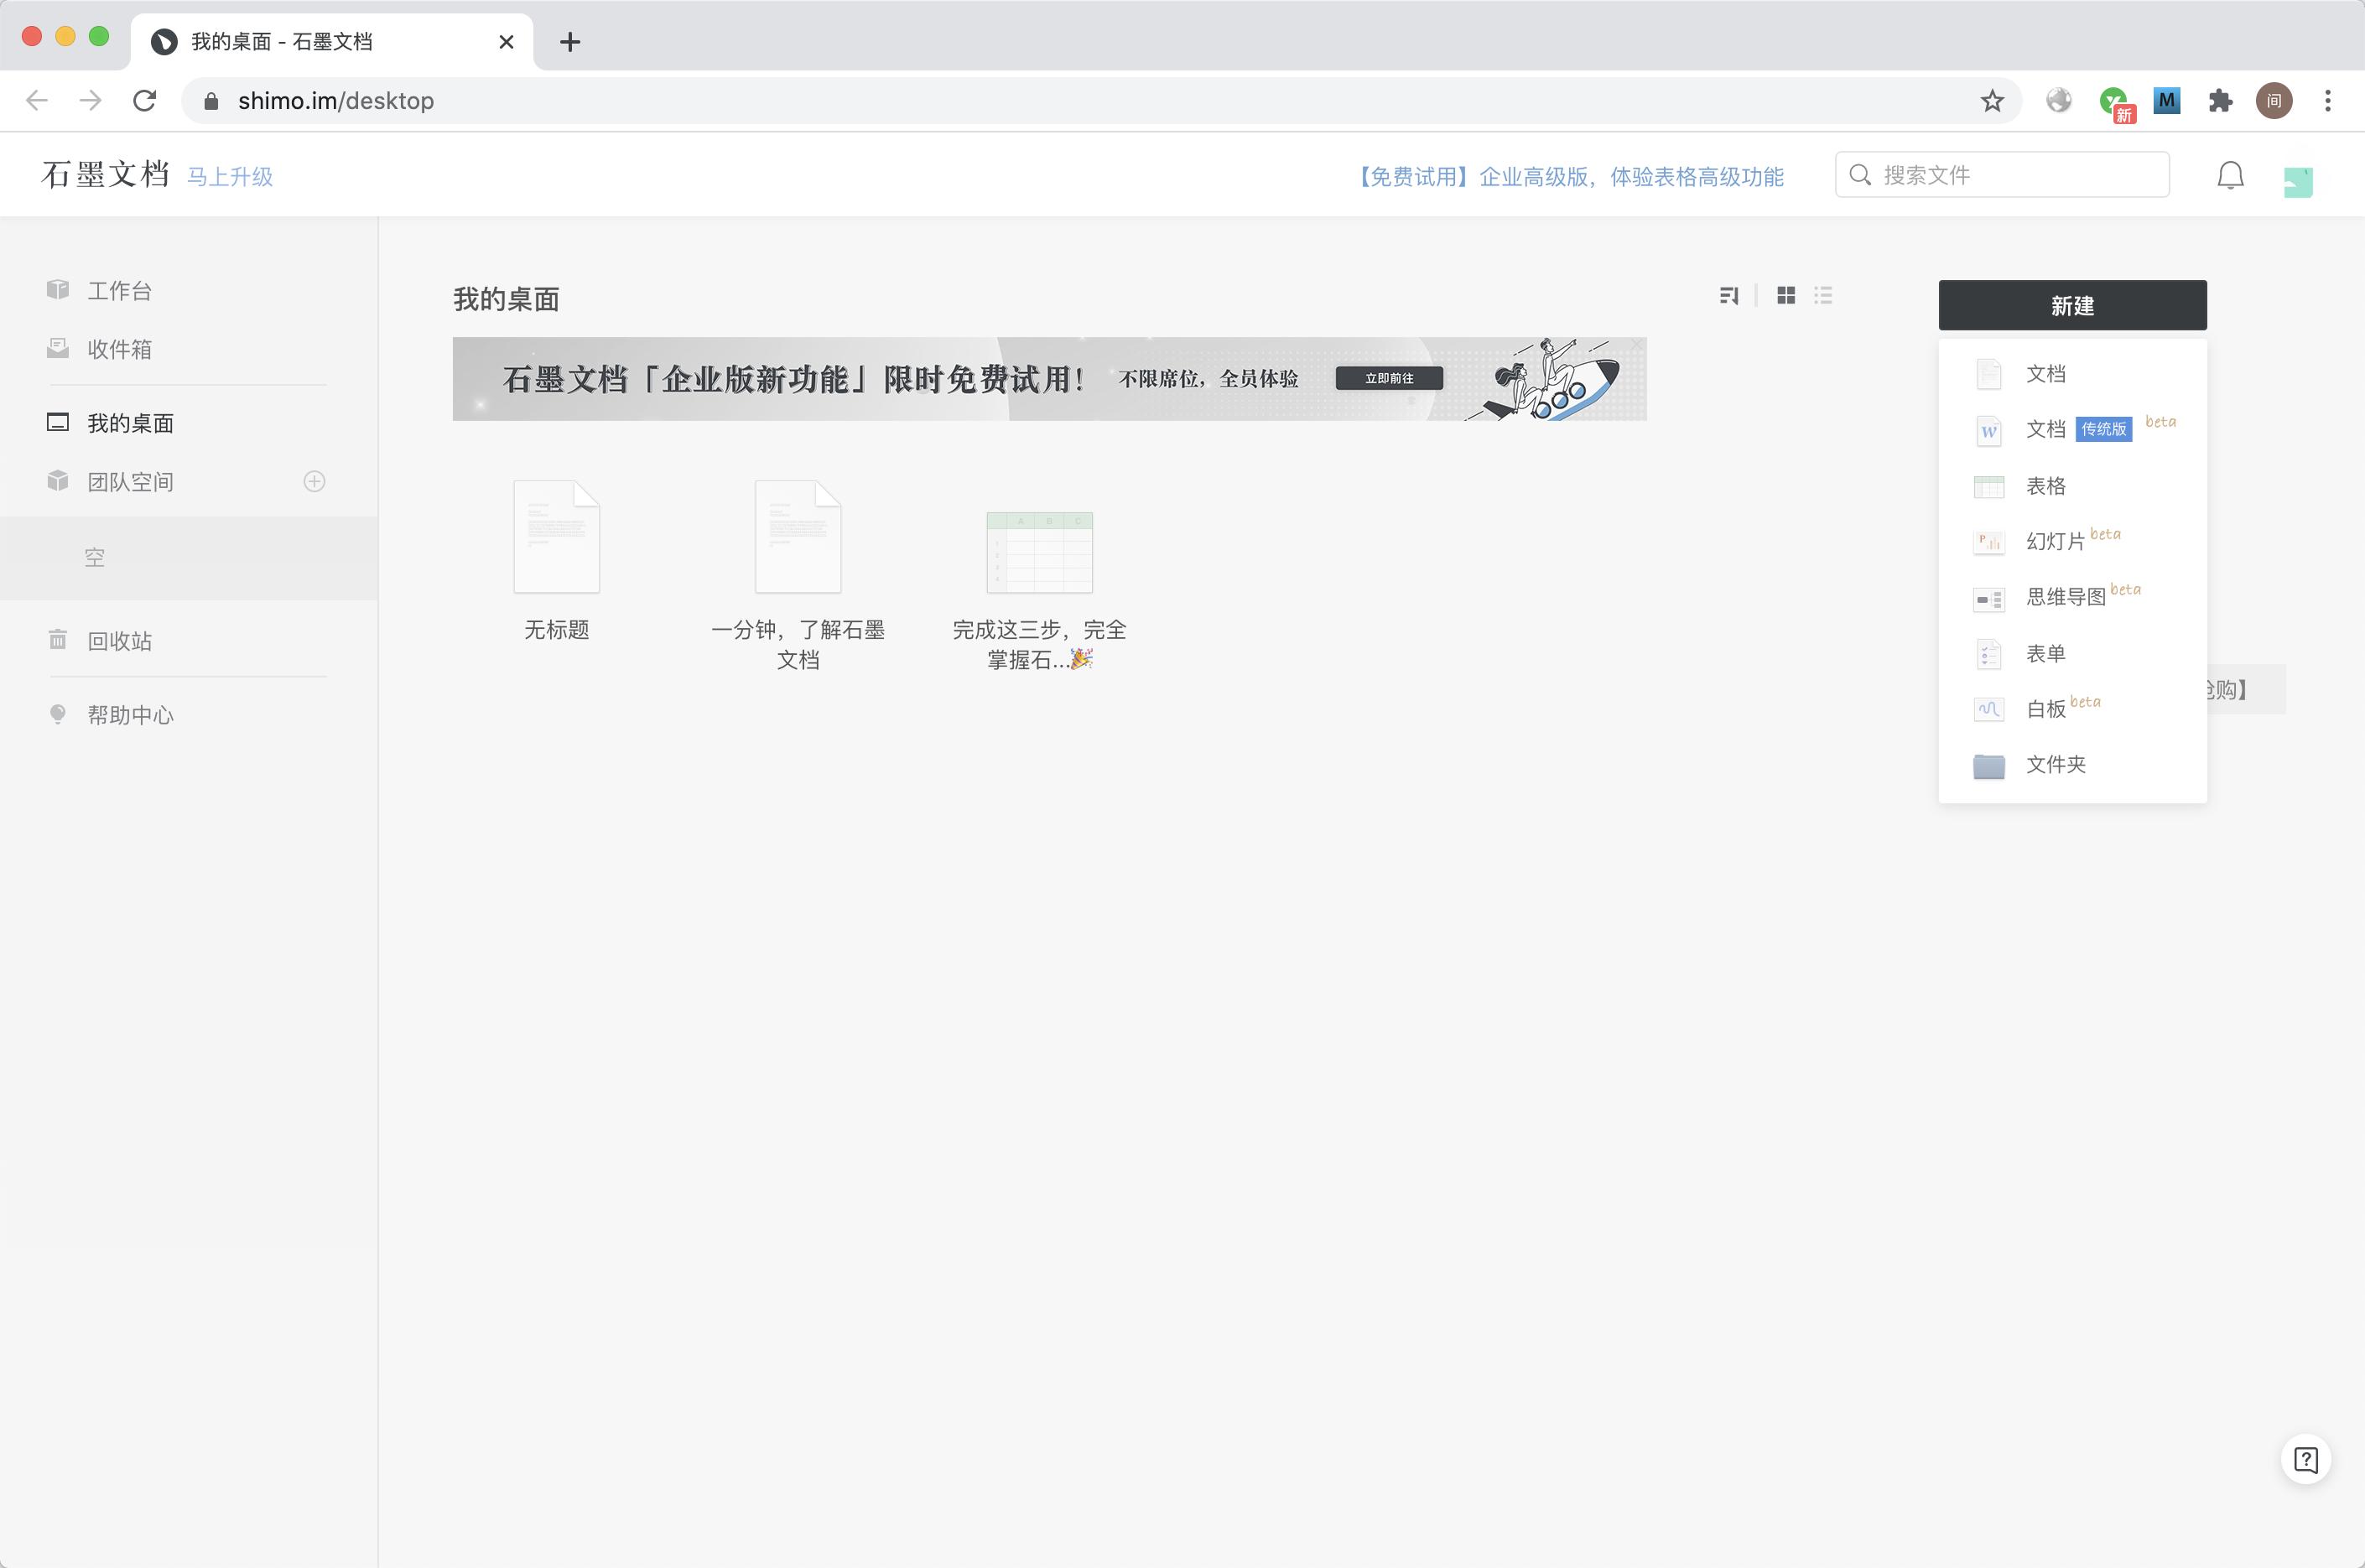The height and width of the screenshot is (1568, 2365).
Task: Click the 马上升级 upgrade link
Action: tap(230, 176)
